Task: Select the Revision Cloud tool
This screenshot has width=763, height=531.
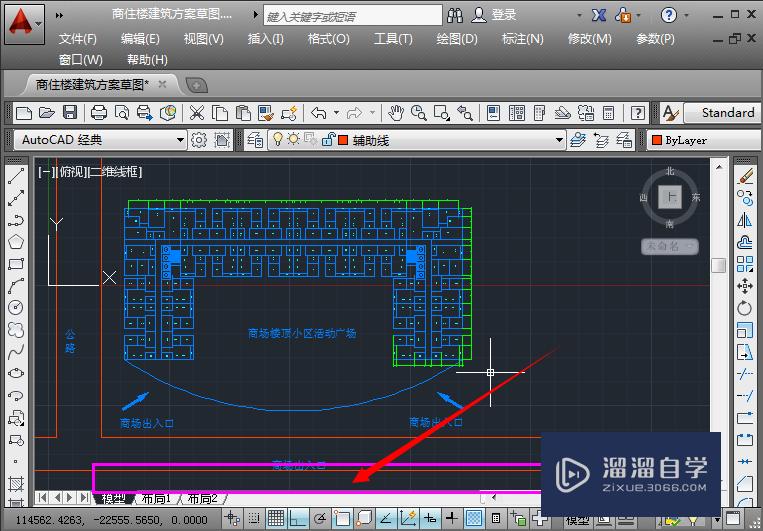Action: [16, 330]
